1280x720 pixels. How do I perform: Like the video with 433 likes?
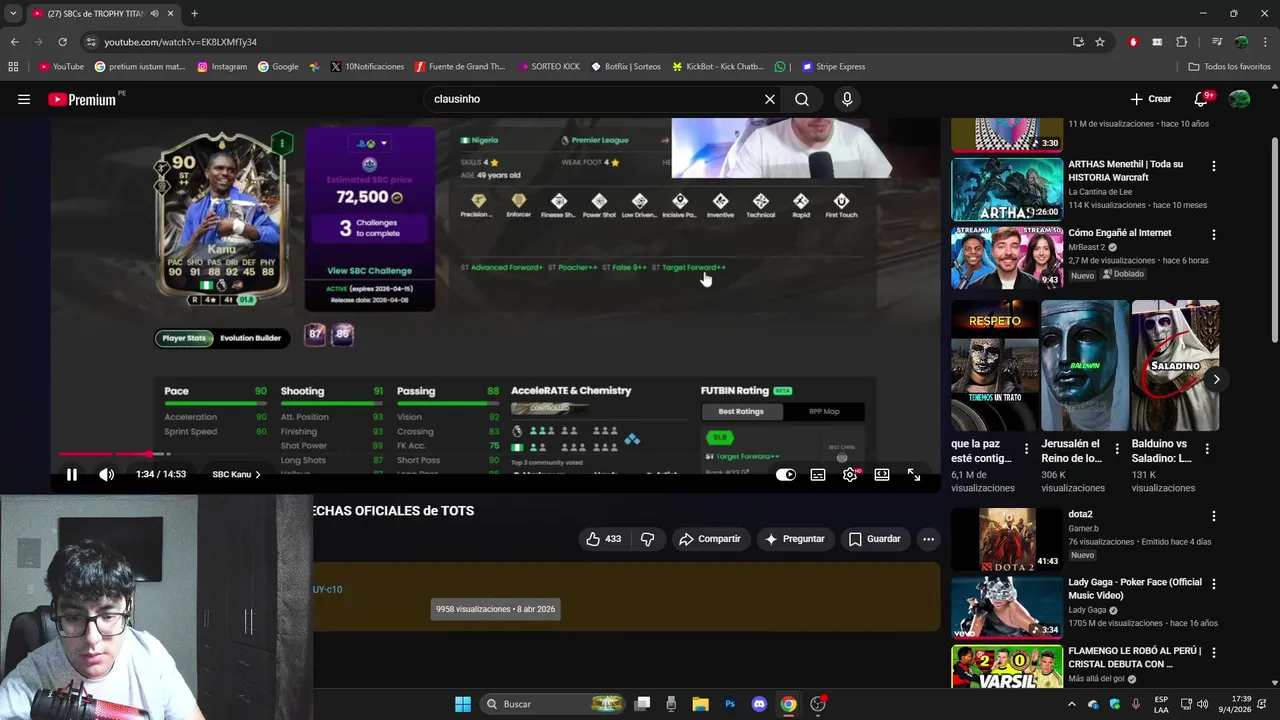[603, 539]
